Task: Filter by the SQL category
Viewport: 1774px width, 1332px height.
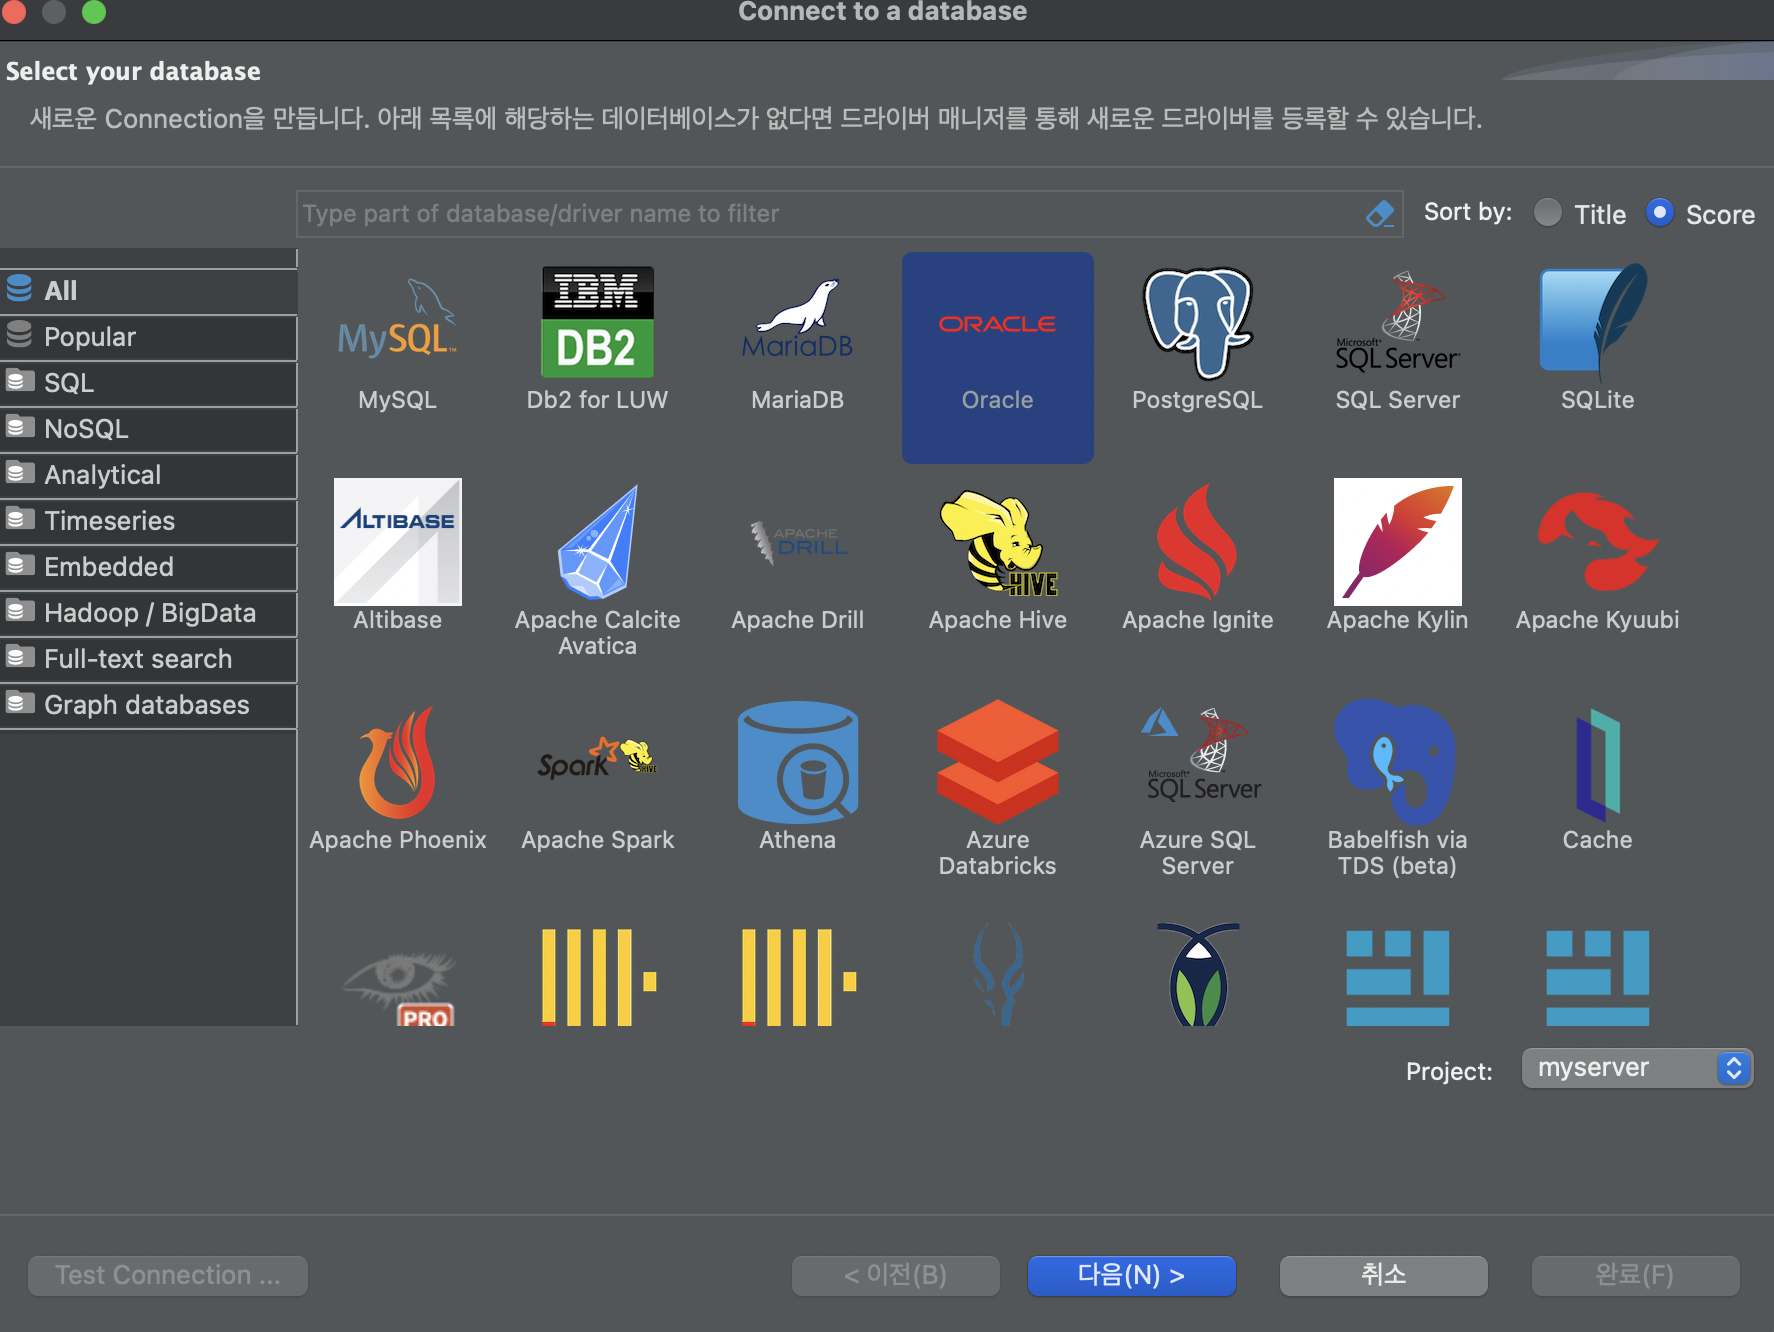Action: coord(148,383)
